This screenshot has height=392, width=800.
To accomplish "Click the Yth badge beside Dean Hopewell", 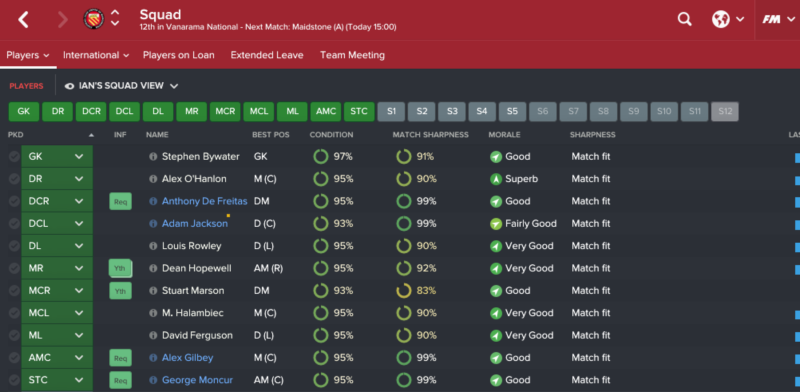I will pyautogui.click(x=120, y=268).
